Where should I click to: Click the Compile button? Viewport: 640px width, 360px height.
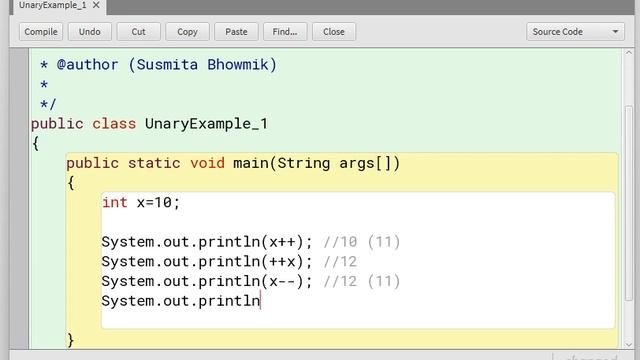41,32
